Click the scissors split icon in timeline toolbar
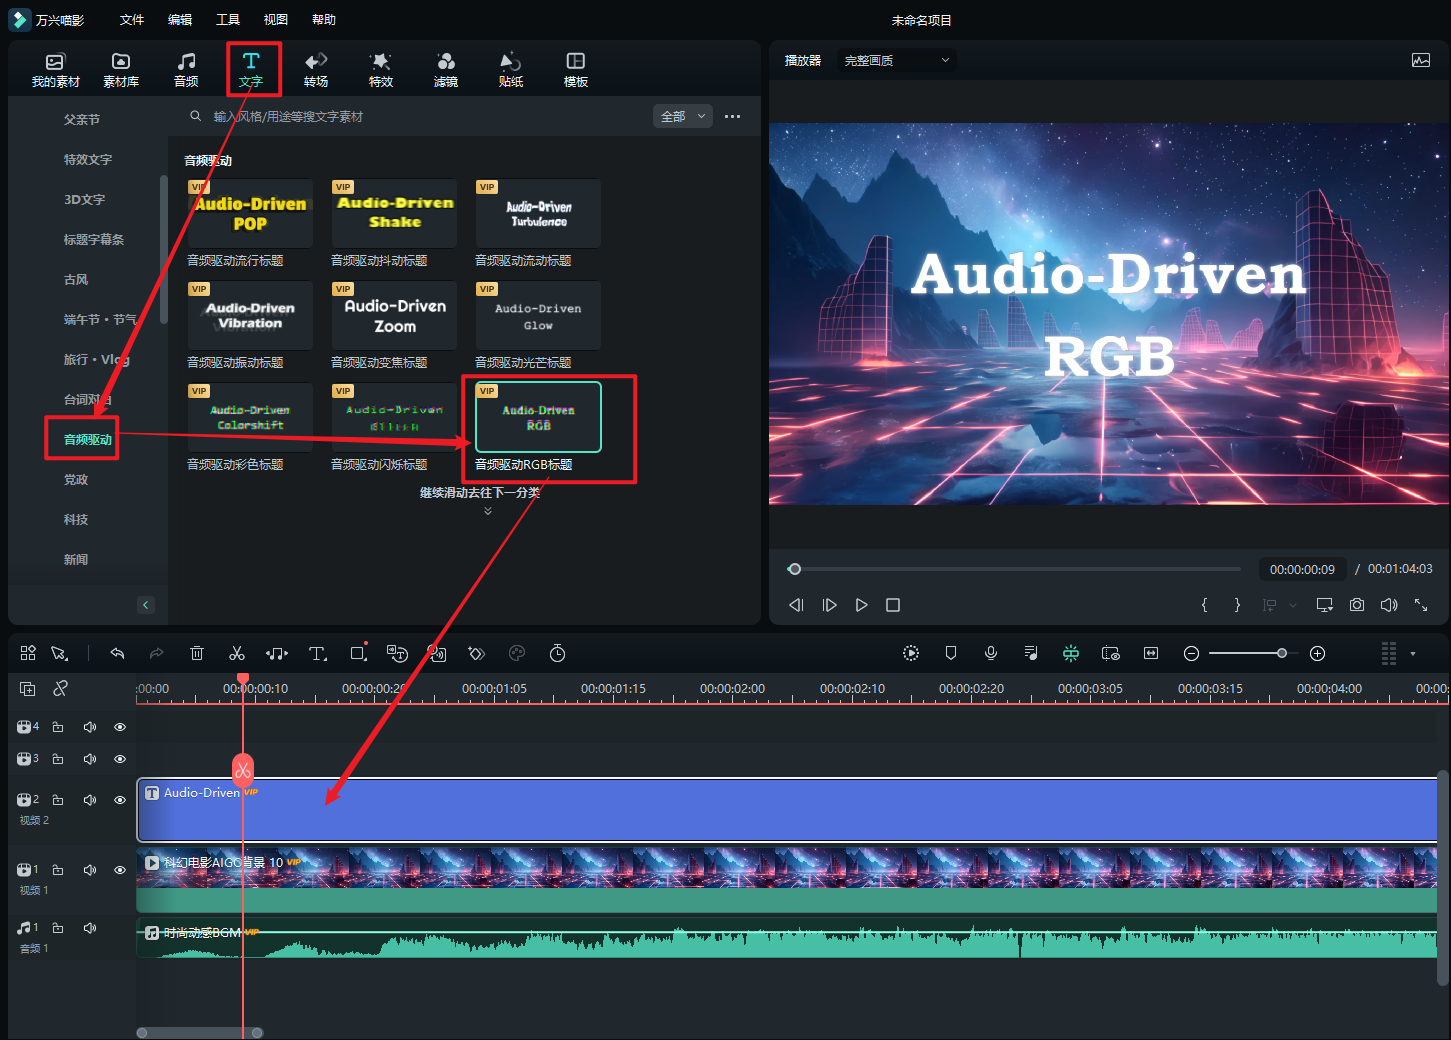The image size is (1451, 1040). click(237, 654)
